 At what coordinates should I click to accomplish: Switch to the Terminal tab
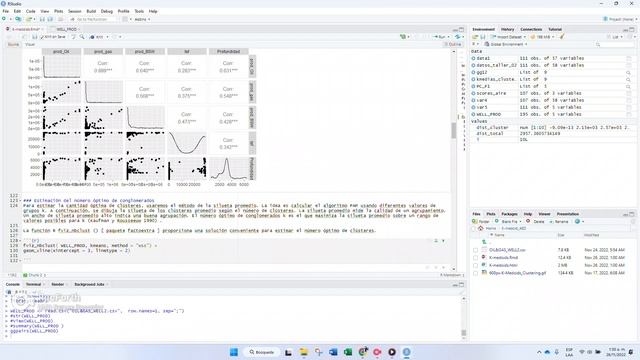click(33, 284)
